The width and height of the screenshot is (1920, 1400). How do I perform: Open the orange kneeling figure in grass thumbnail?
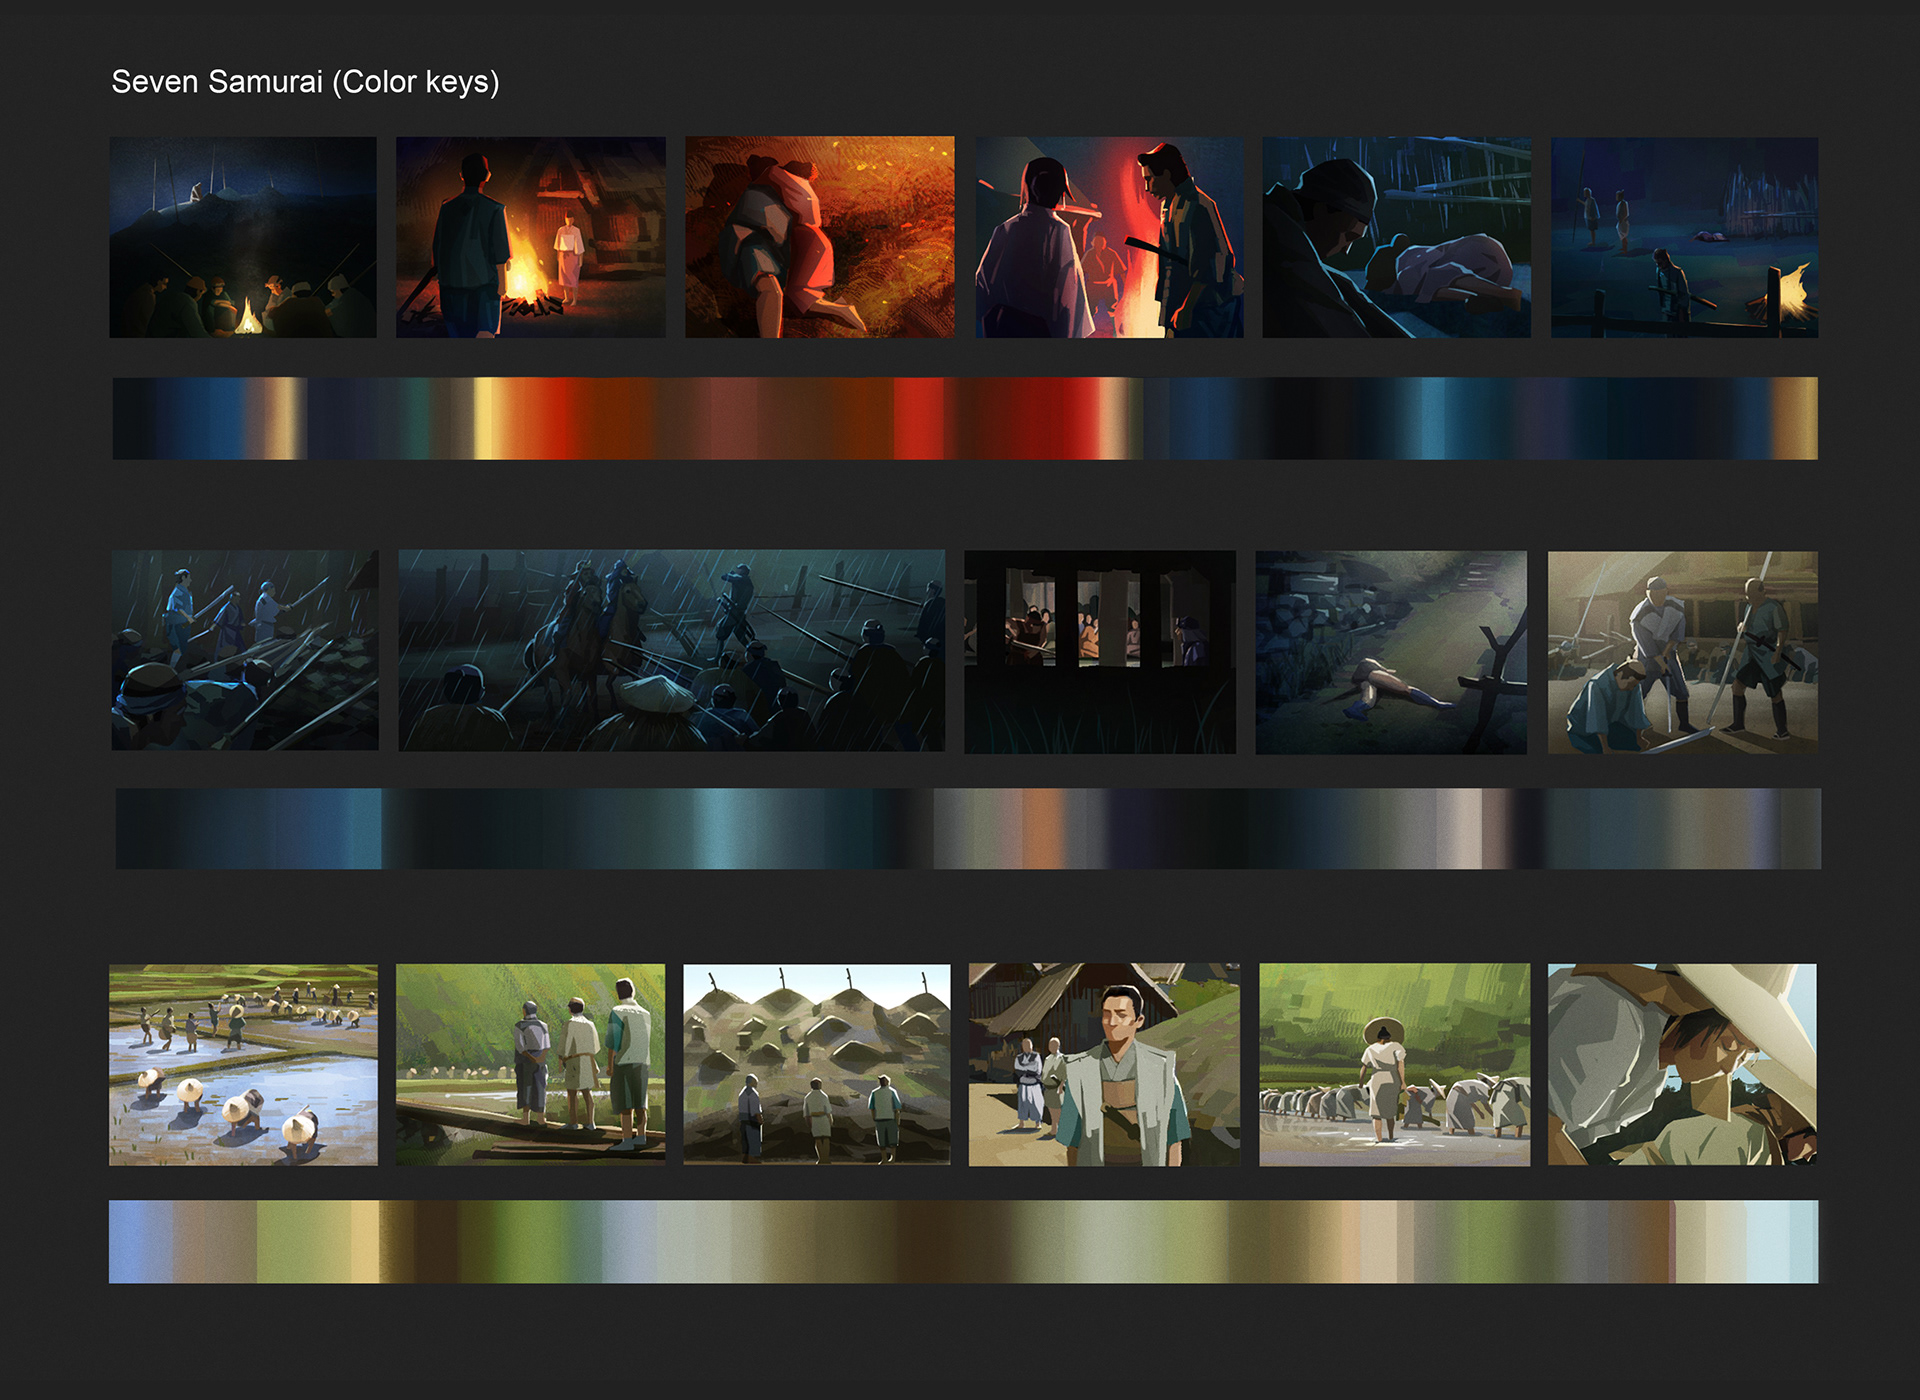coord(819,237)
